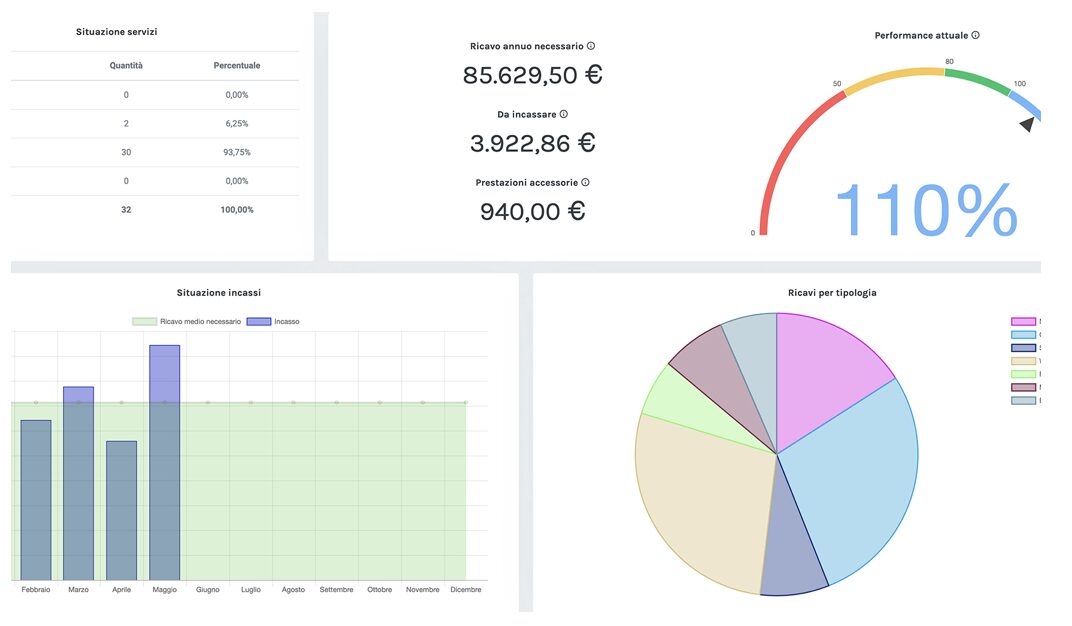Image resolution: width=1072 pixels, height=626 pixels.
Task: Select the Marzo bar in the chart
Action: (78, 482)
